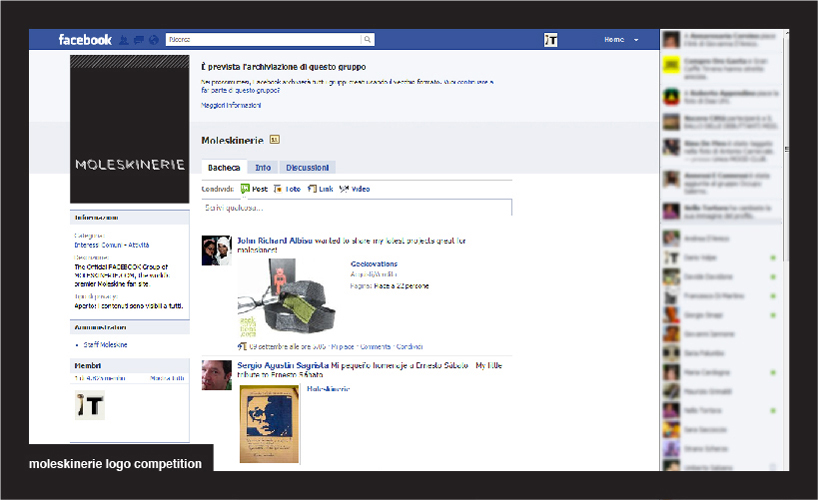Viewport: 818px width, 500px height.
Task: Open John Richard Albiso's profile link
Action: click(x=274, y=241)
